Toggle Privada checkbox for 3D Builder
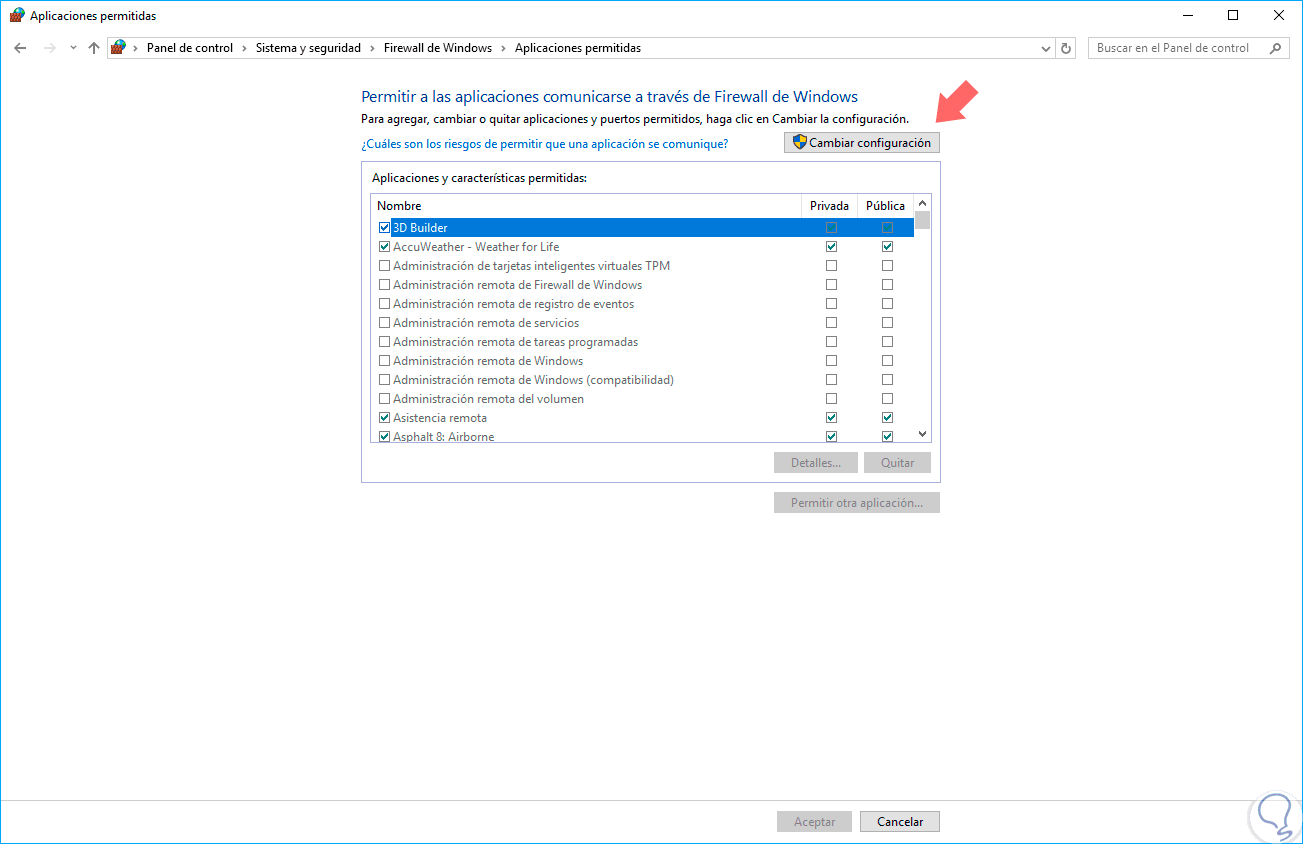The height and width of the screenshot is (844, 1303). (831, 228)
